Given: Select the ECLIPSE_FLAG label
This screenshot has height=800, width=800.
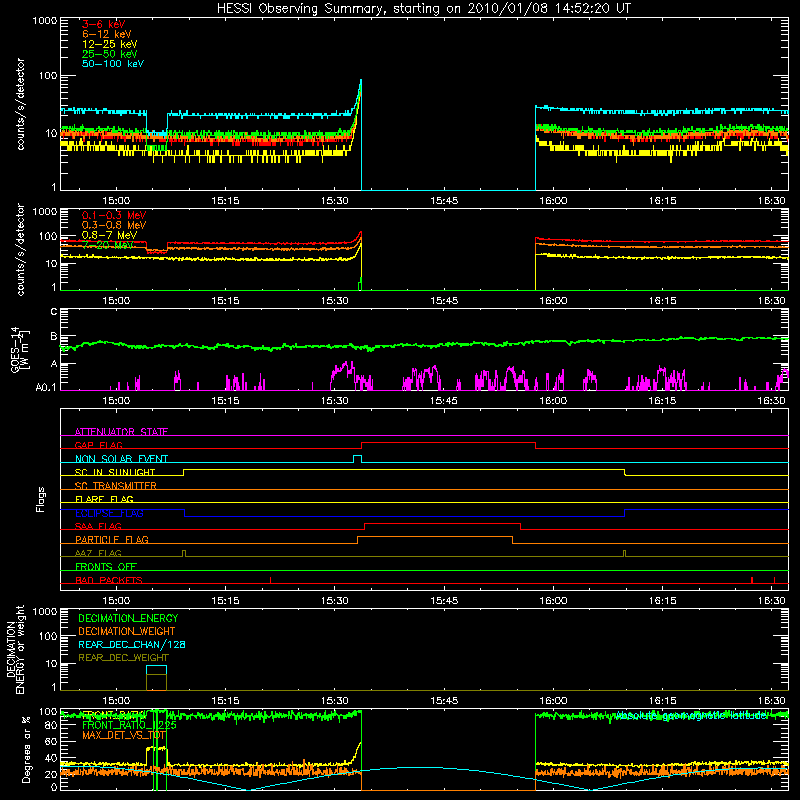Looking at the screenshot, I should pyautogui.click(x=109, y=513).
